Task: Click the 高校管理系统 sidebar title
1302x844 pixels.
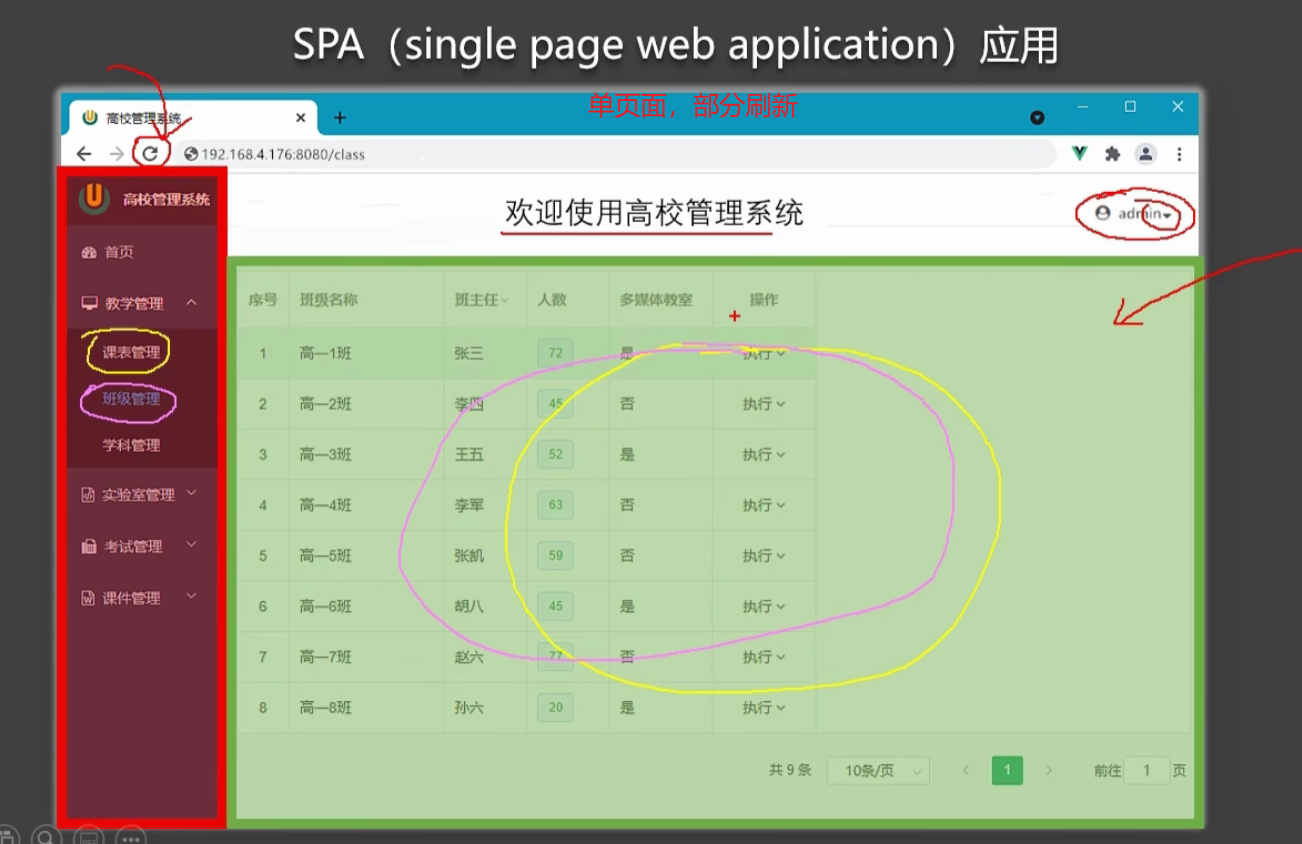Action: pyautogui.click(x=166, y=199)
